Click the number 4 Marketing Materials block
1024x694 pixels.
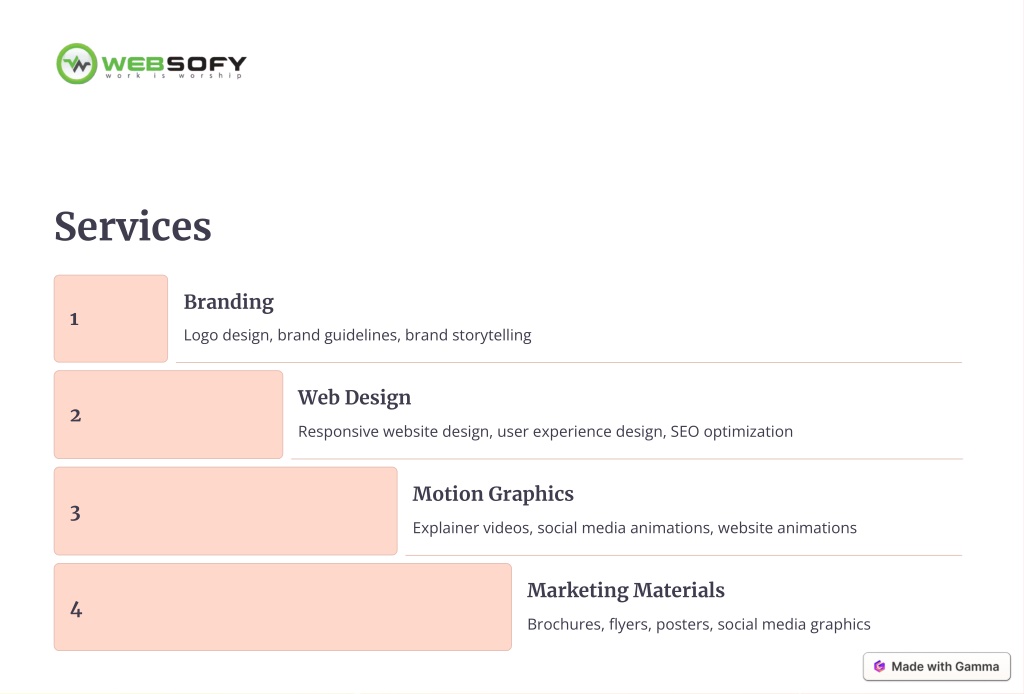pyautogui.click(x=283, y=607)
